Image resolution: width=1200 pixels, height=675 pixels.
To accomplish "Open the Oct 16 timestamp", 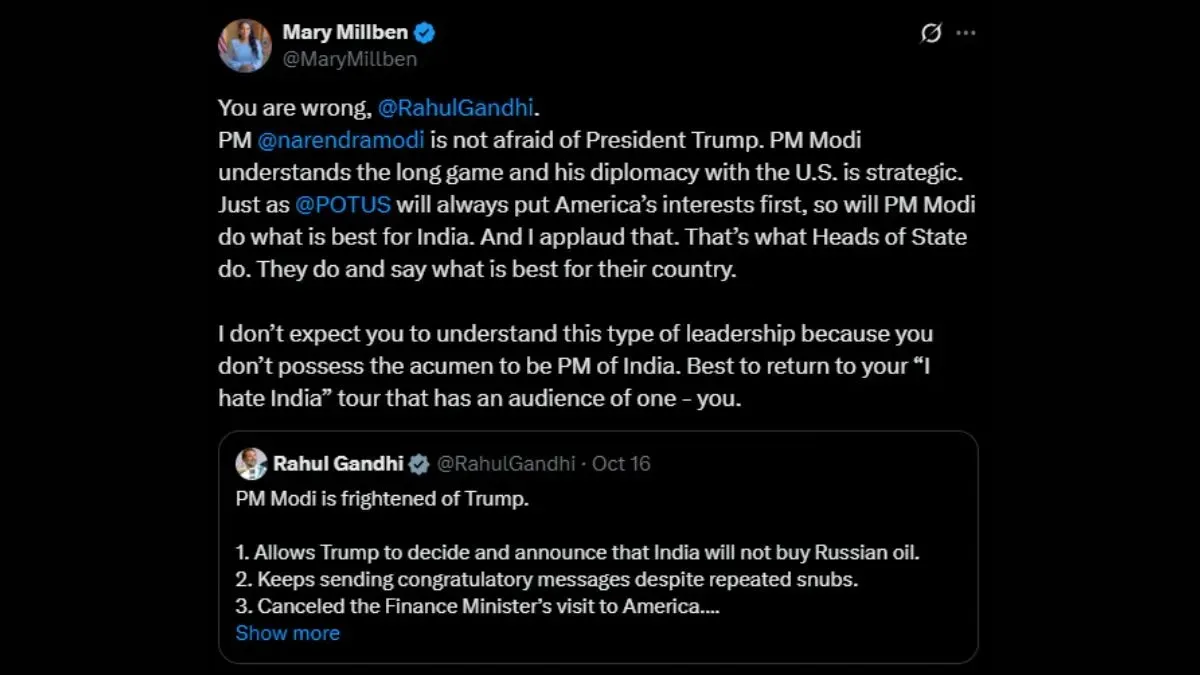I will (x=621, y=463).
